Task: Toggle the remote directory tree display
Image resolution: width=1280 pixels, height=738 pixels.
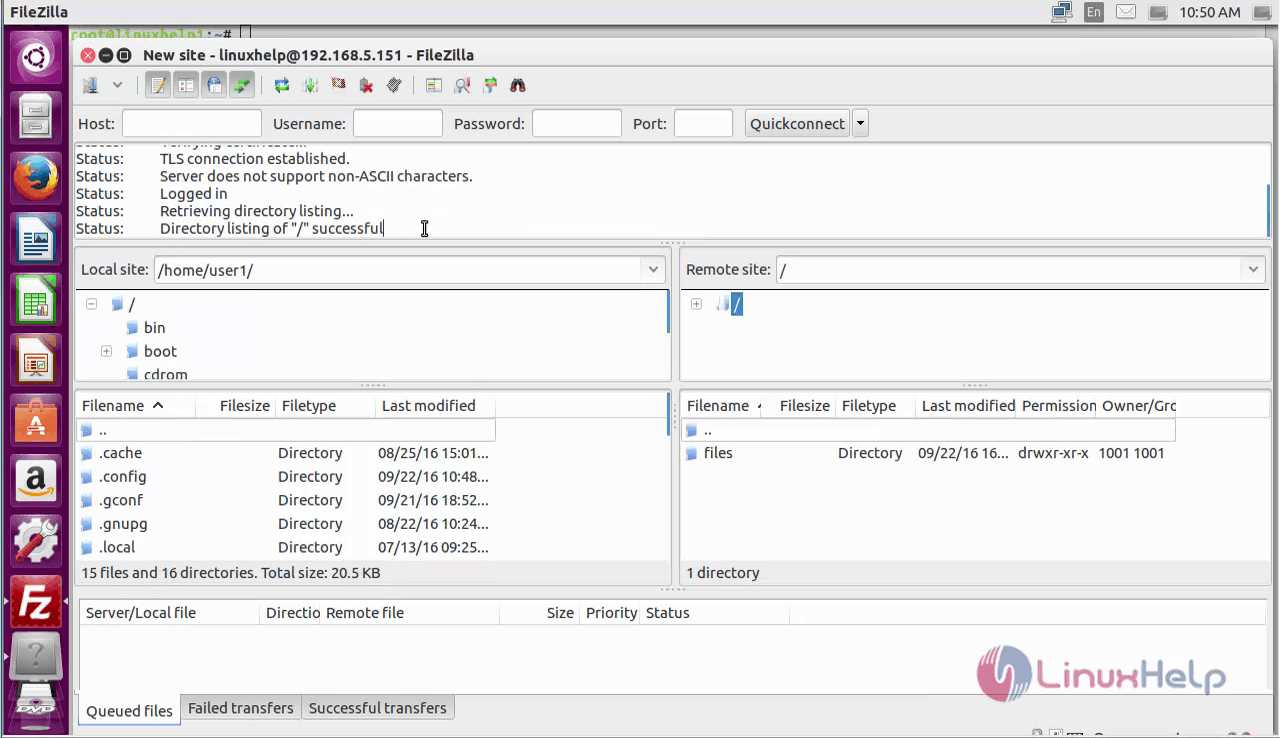Action: pyautogui.click(x=214, y=85)
